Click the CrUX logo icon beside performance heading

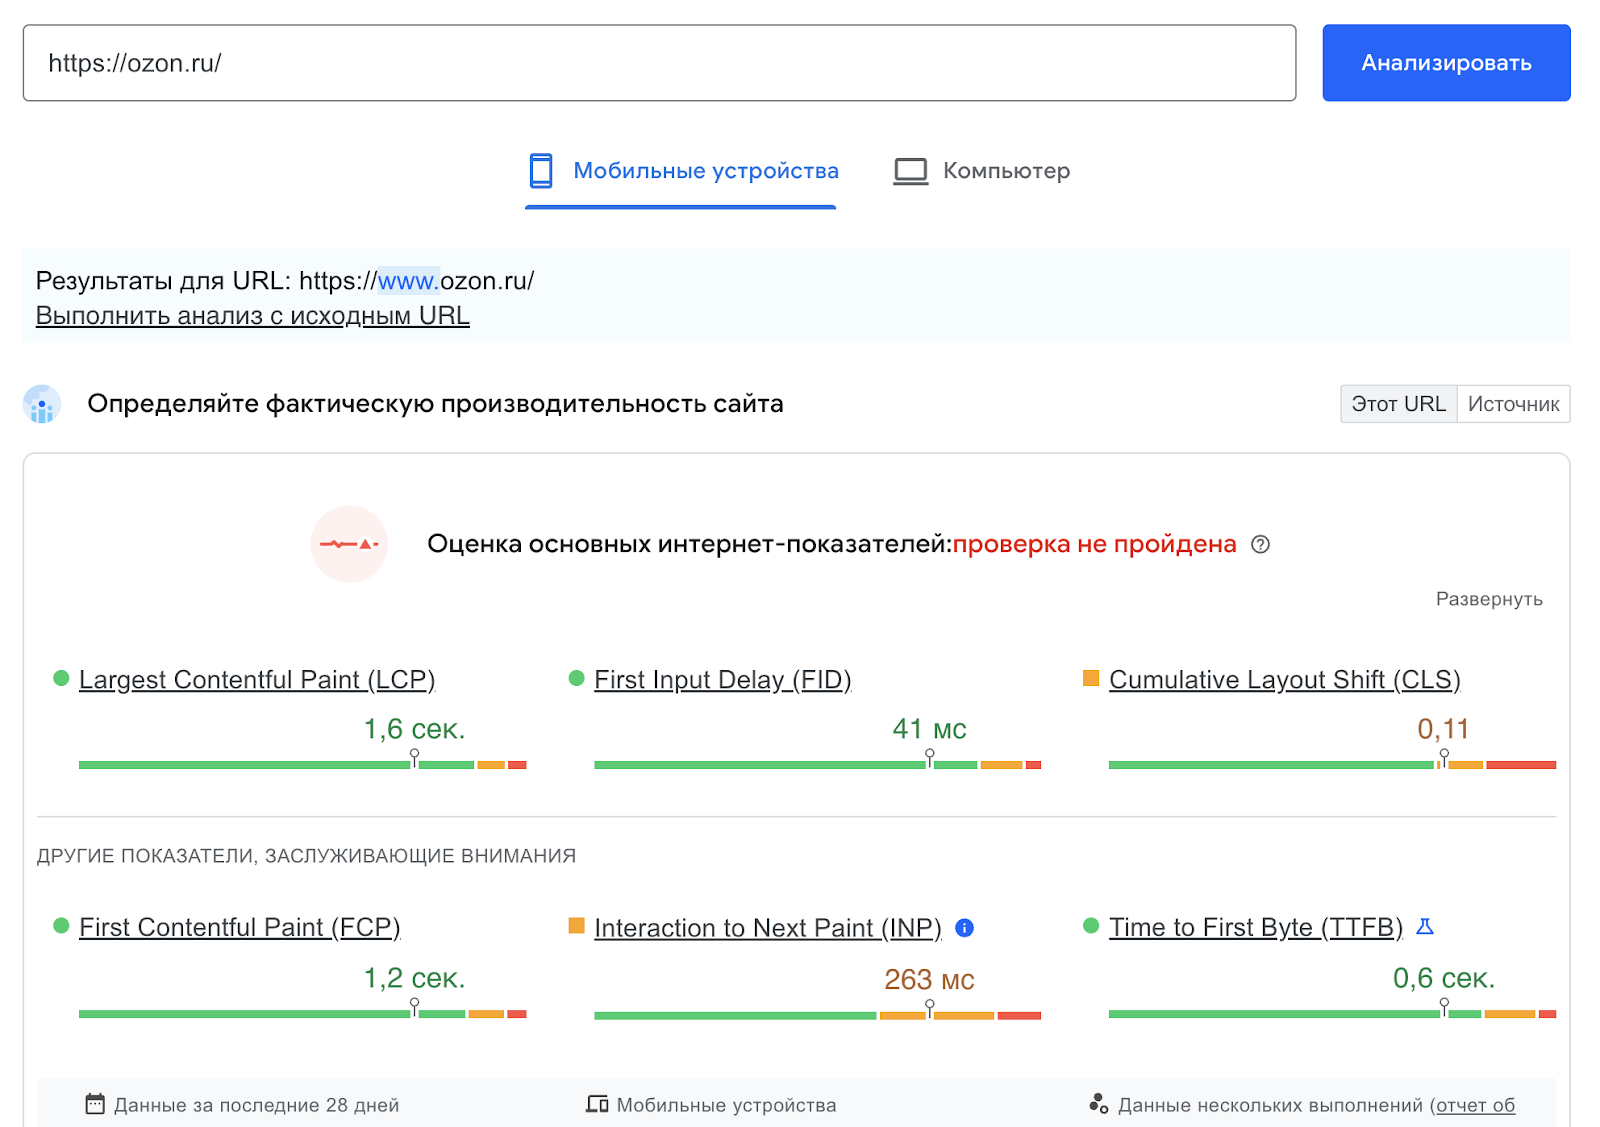[41, 405]
